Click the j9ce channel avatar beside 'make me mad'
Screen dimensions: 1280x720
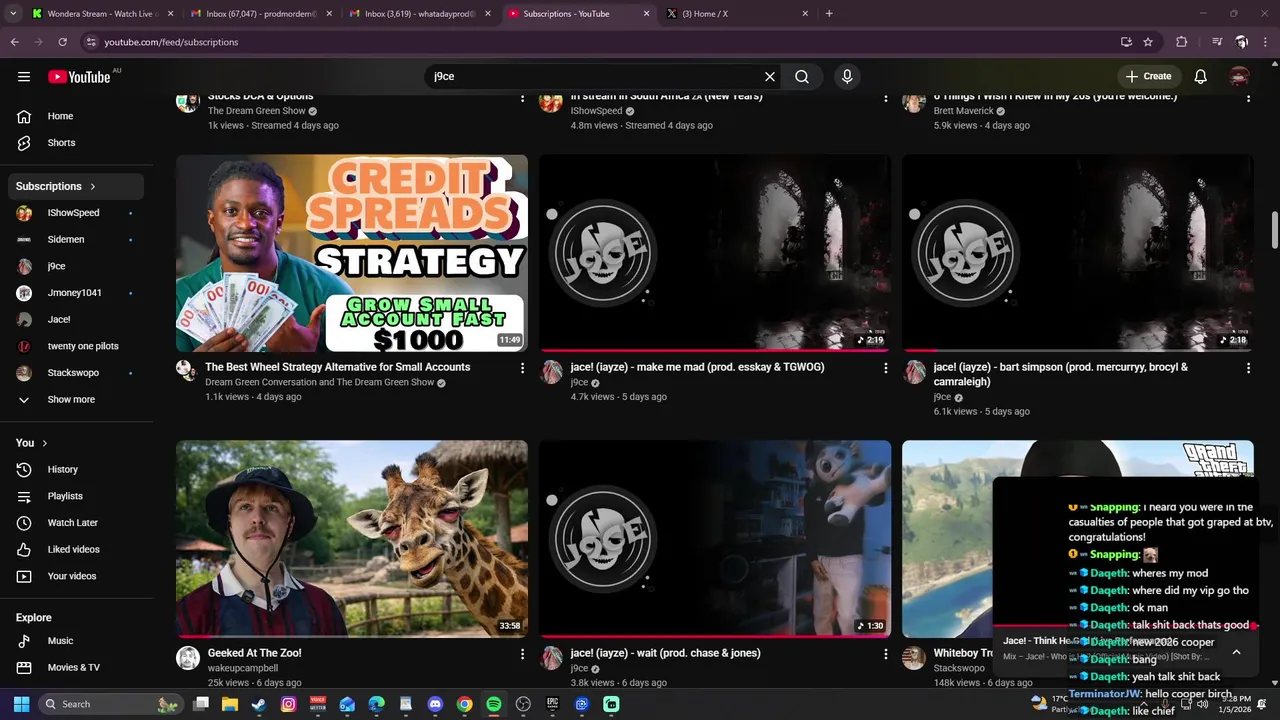[x=552, y=372]
